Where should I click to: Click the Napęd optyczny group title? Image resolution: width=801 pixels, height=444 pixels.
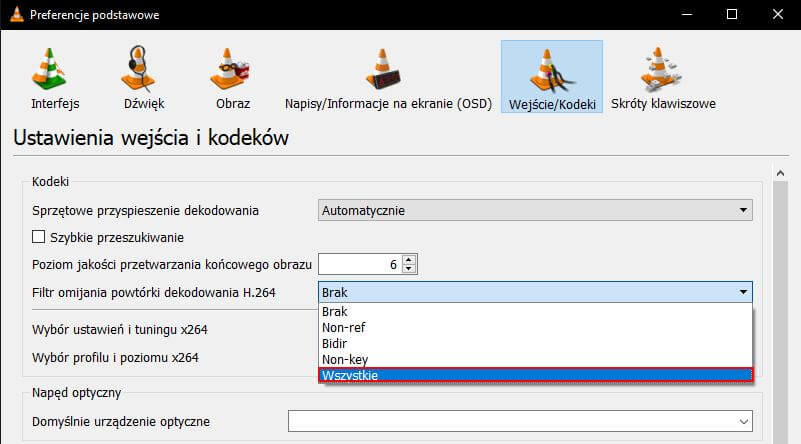[x=77, y=392]
